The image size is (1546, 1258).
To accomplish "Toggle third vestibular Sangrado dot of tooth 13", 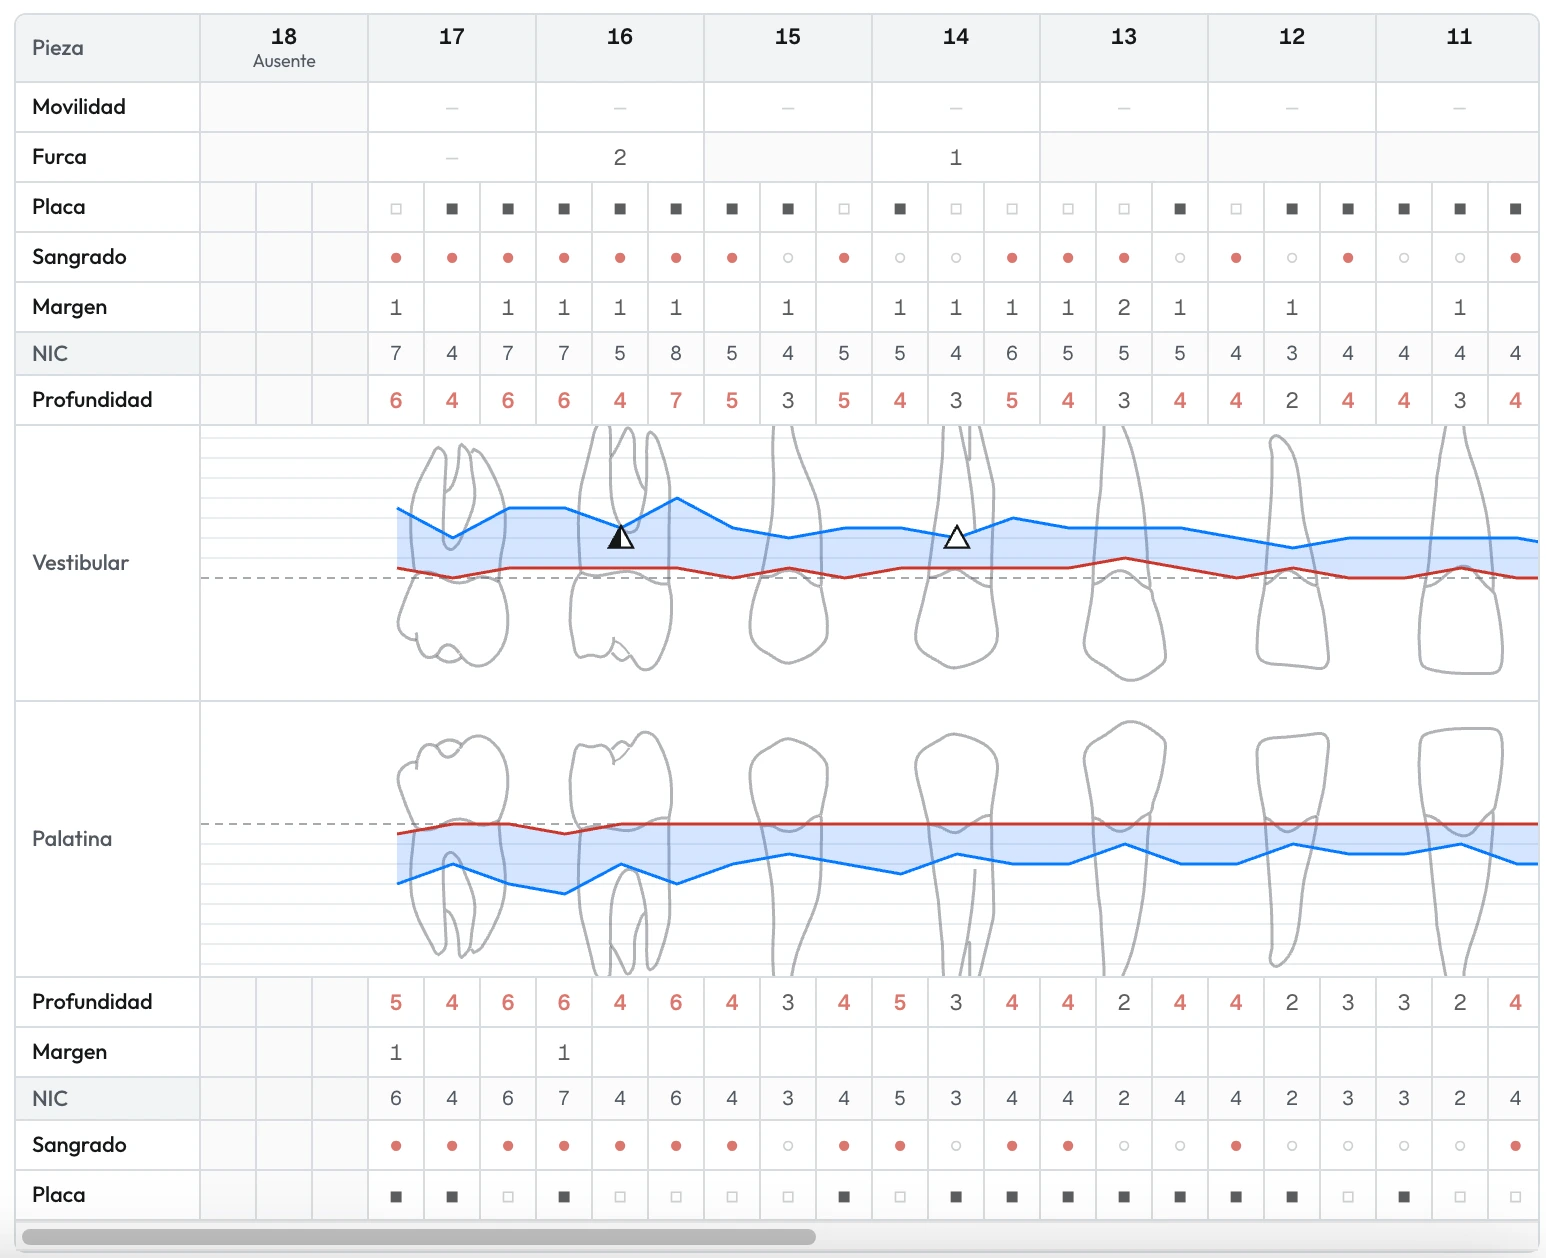I will pyautogui.click(x=1180, y=258).
